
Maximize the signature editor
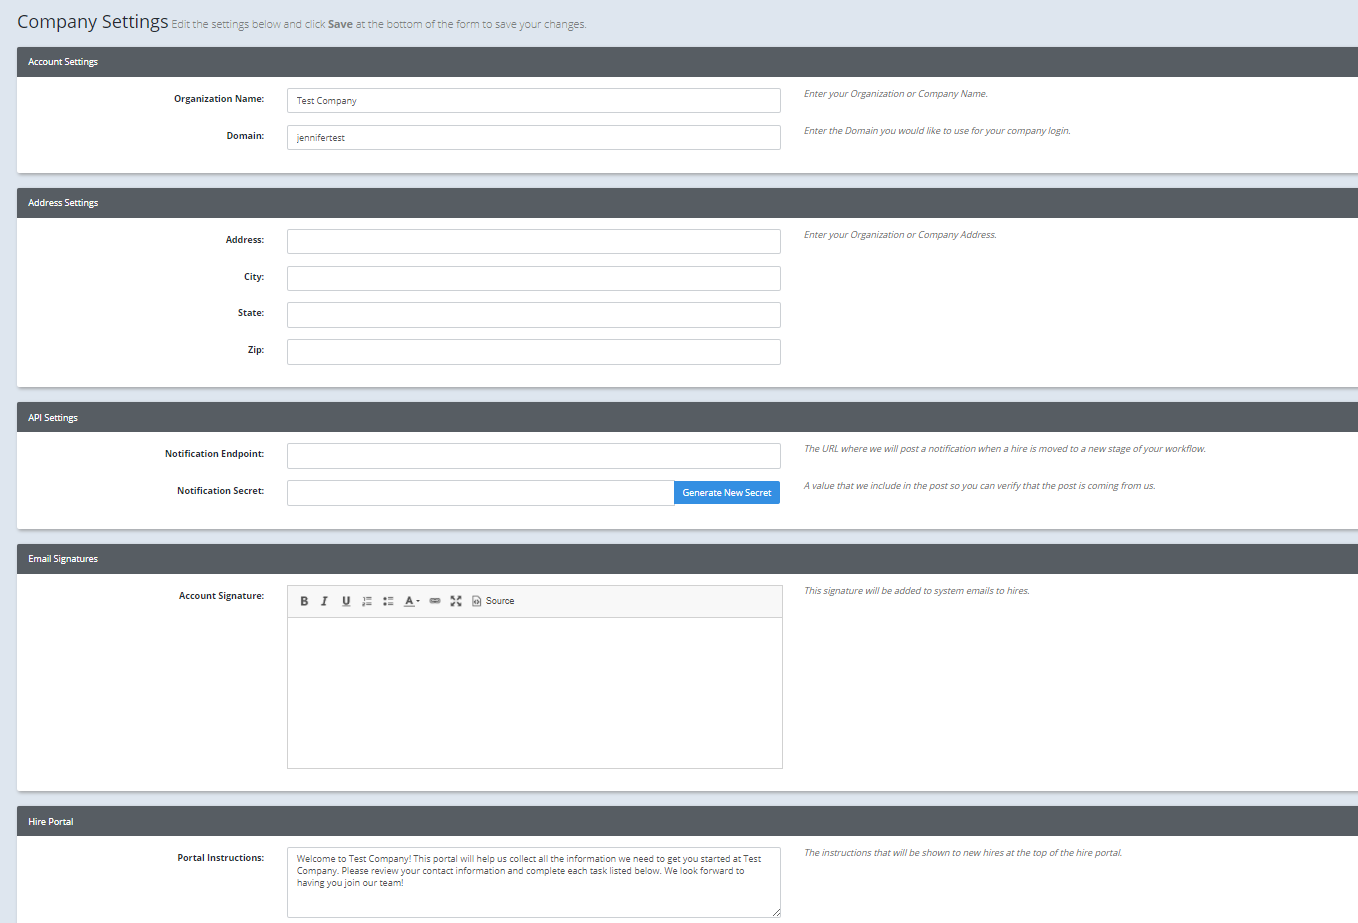pyautogui.click(x=456, y=601)
